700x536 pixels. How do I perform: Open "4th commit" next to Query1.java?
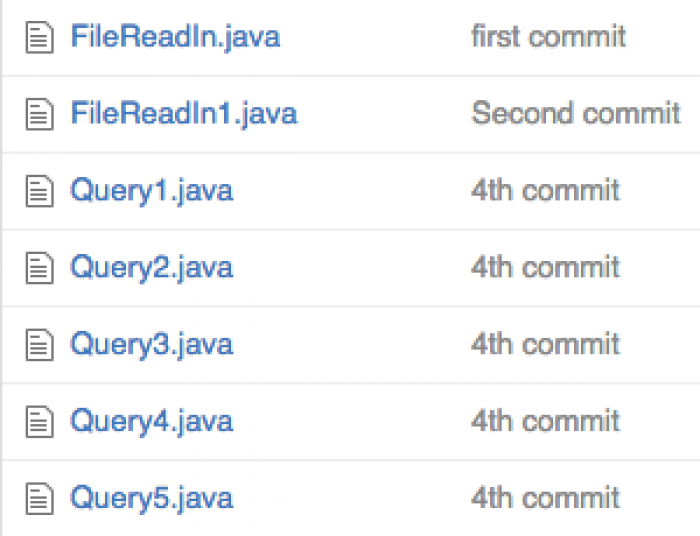coord(546,191)
